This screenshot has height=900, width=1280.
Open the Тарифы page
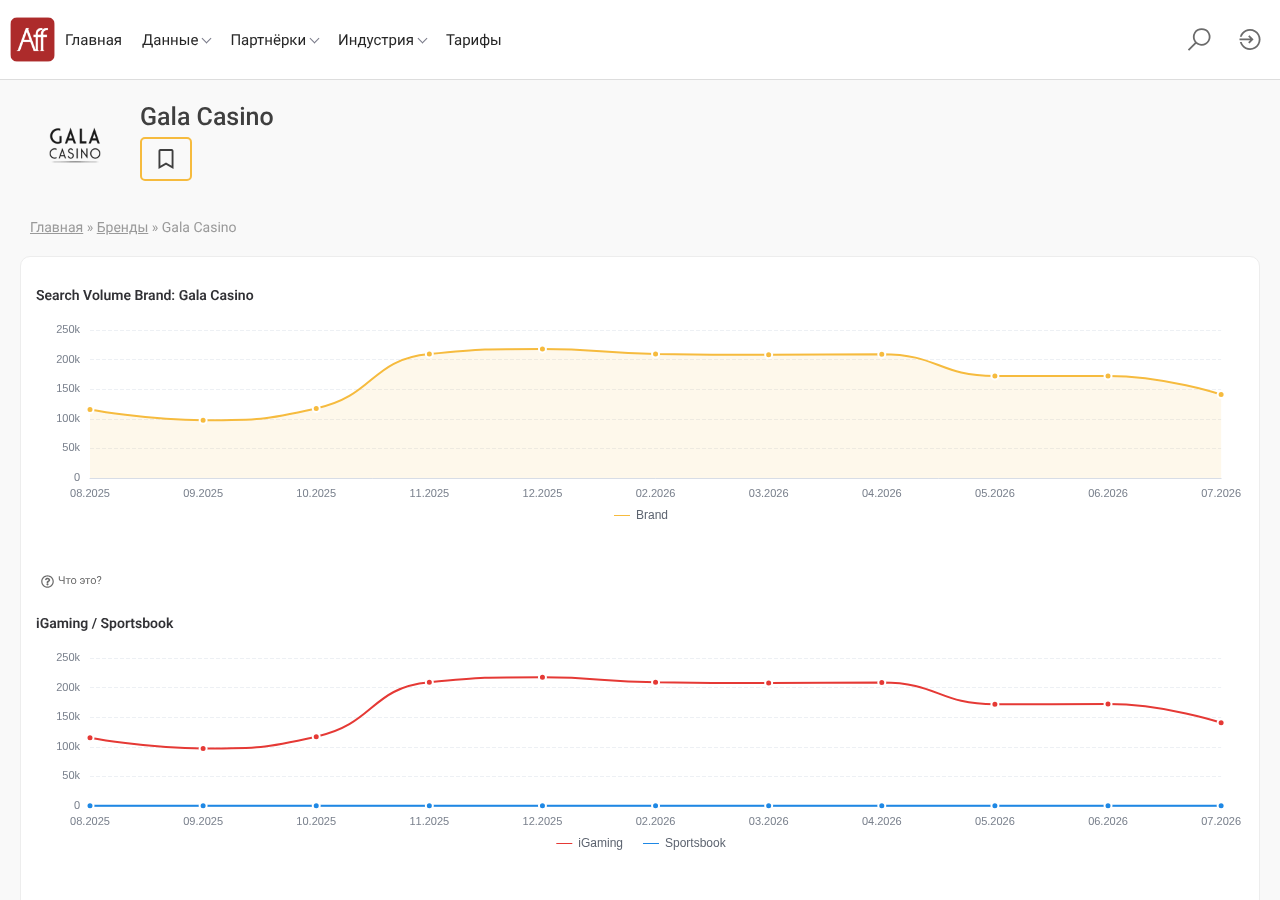click(474, 40)
